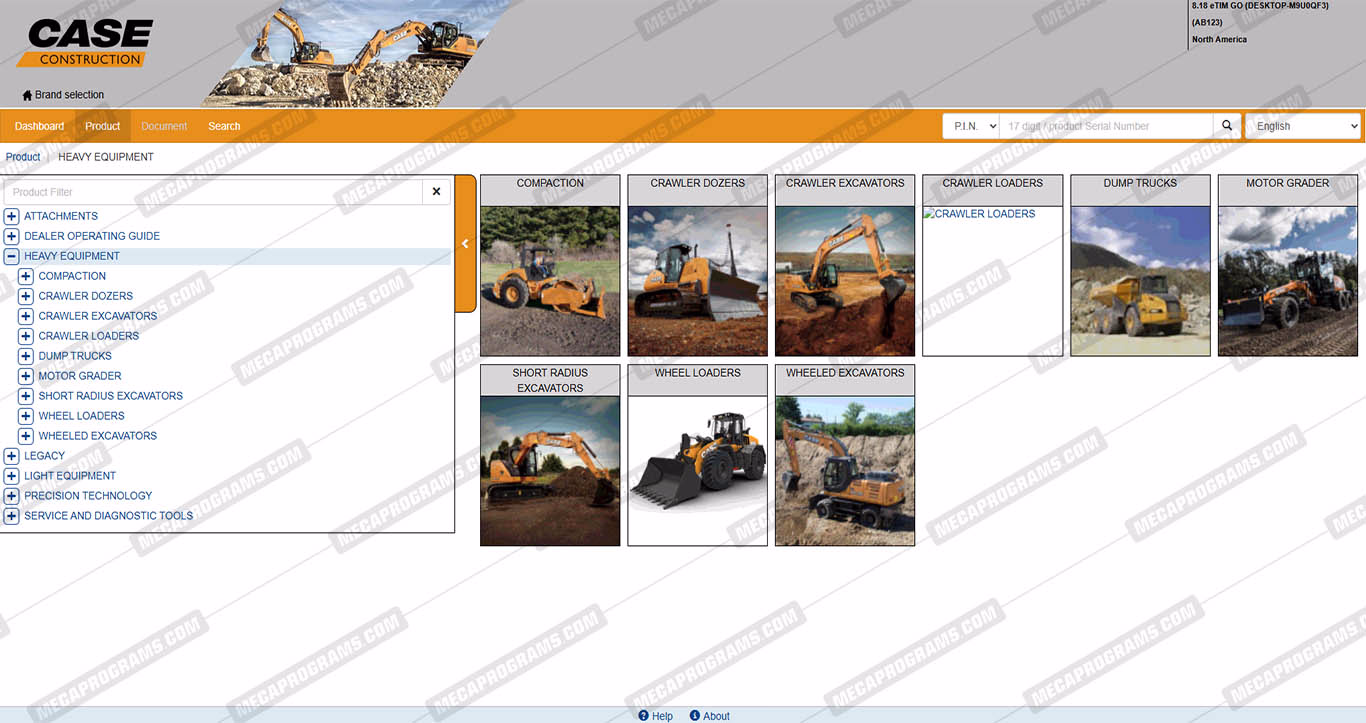Clear the product filter with X icon
Screen dimensions: 1366x723
(x=436, y=192)
